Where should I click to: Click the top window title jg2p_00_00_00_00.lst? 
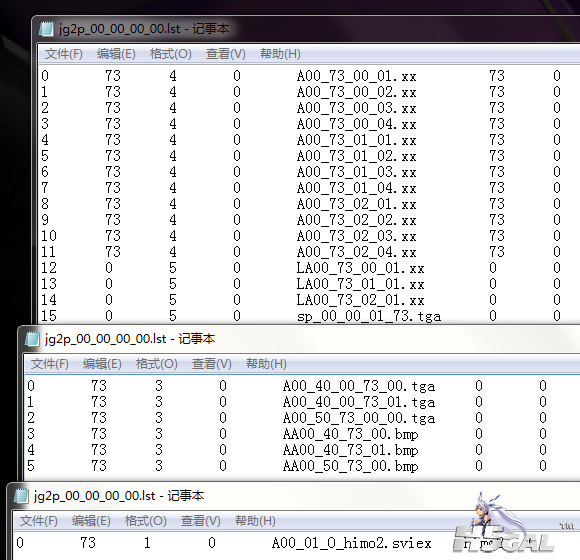119,29
